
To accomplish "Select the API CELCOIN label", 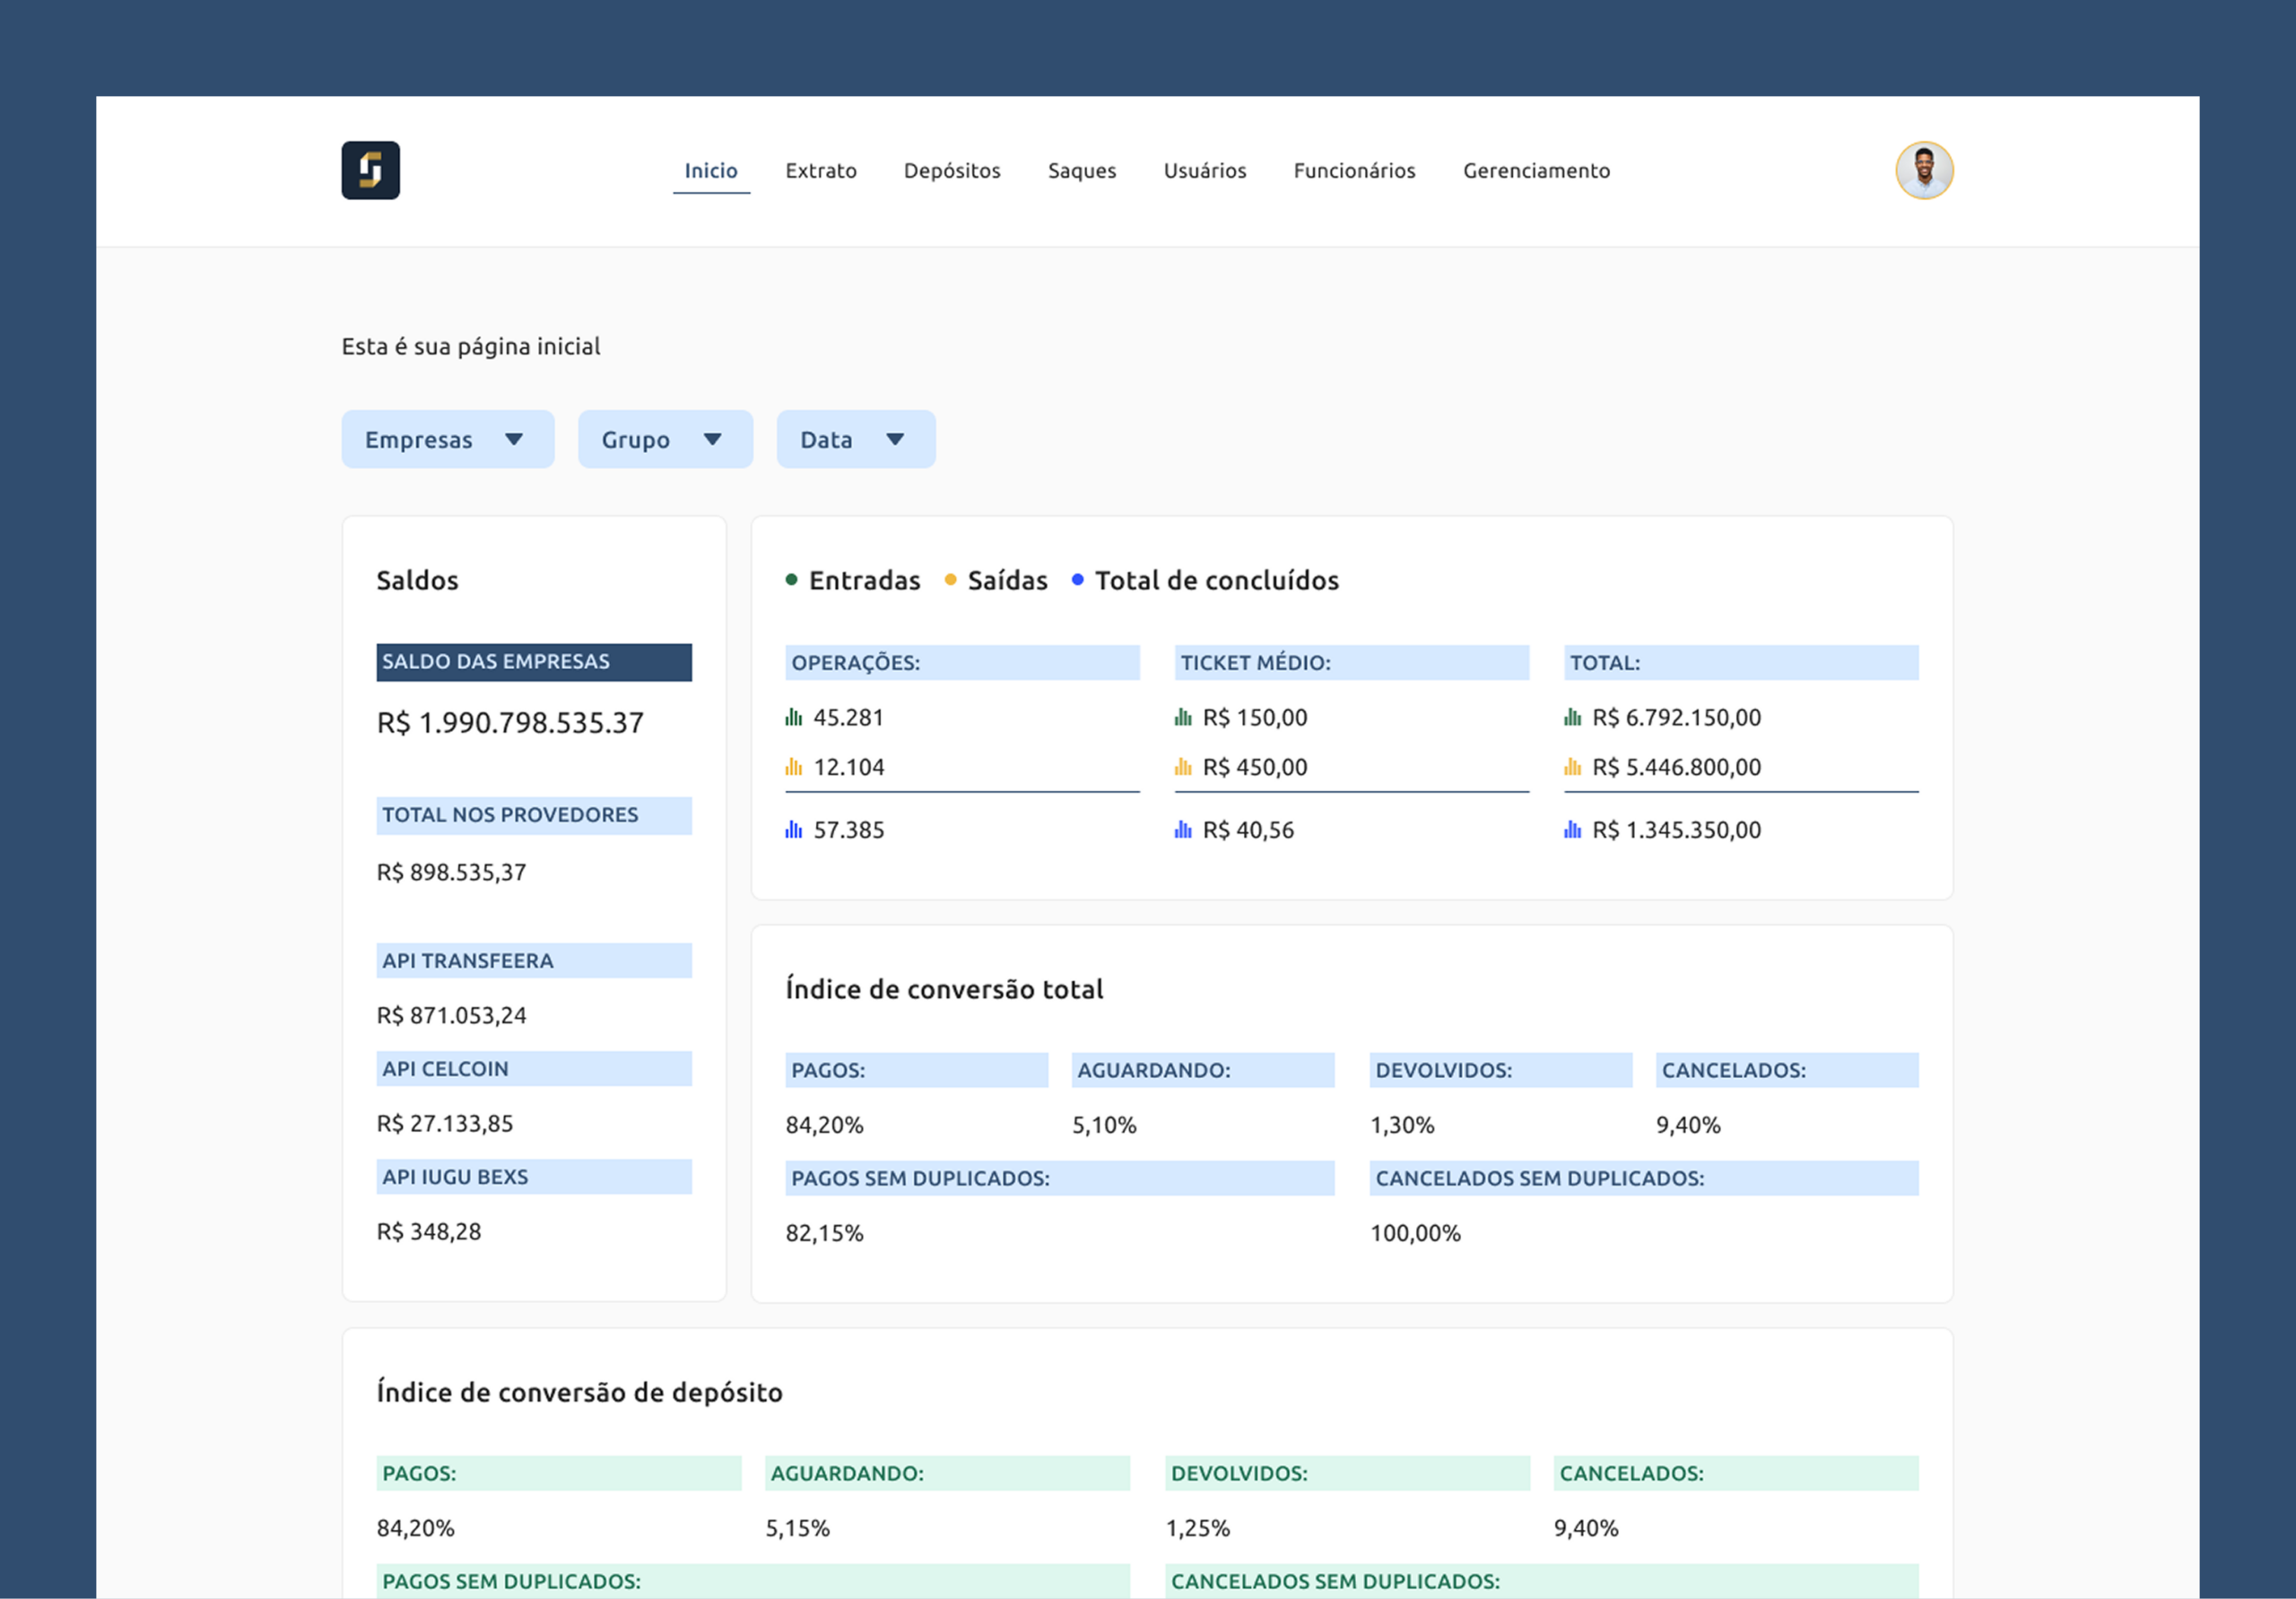I will coord(534,1069).
